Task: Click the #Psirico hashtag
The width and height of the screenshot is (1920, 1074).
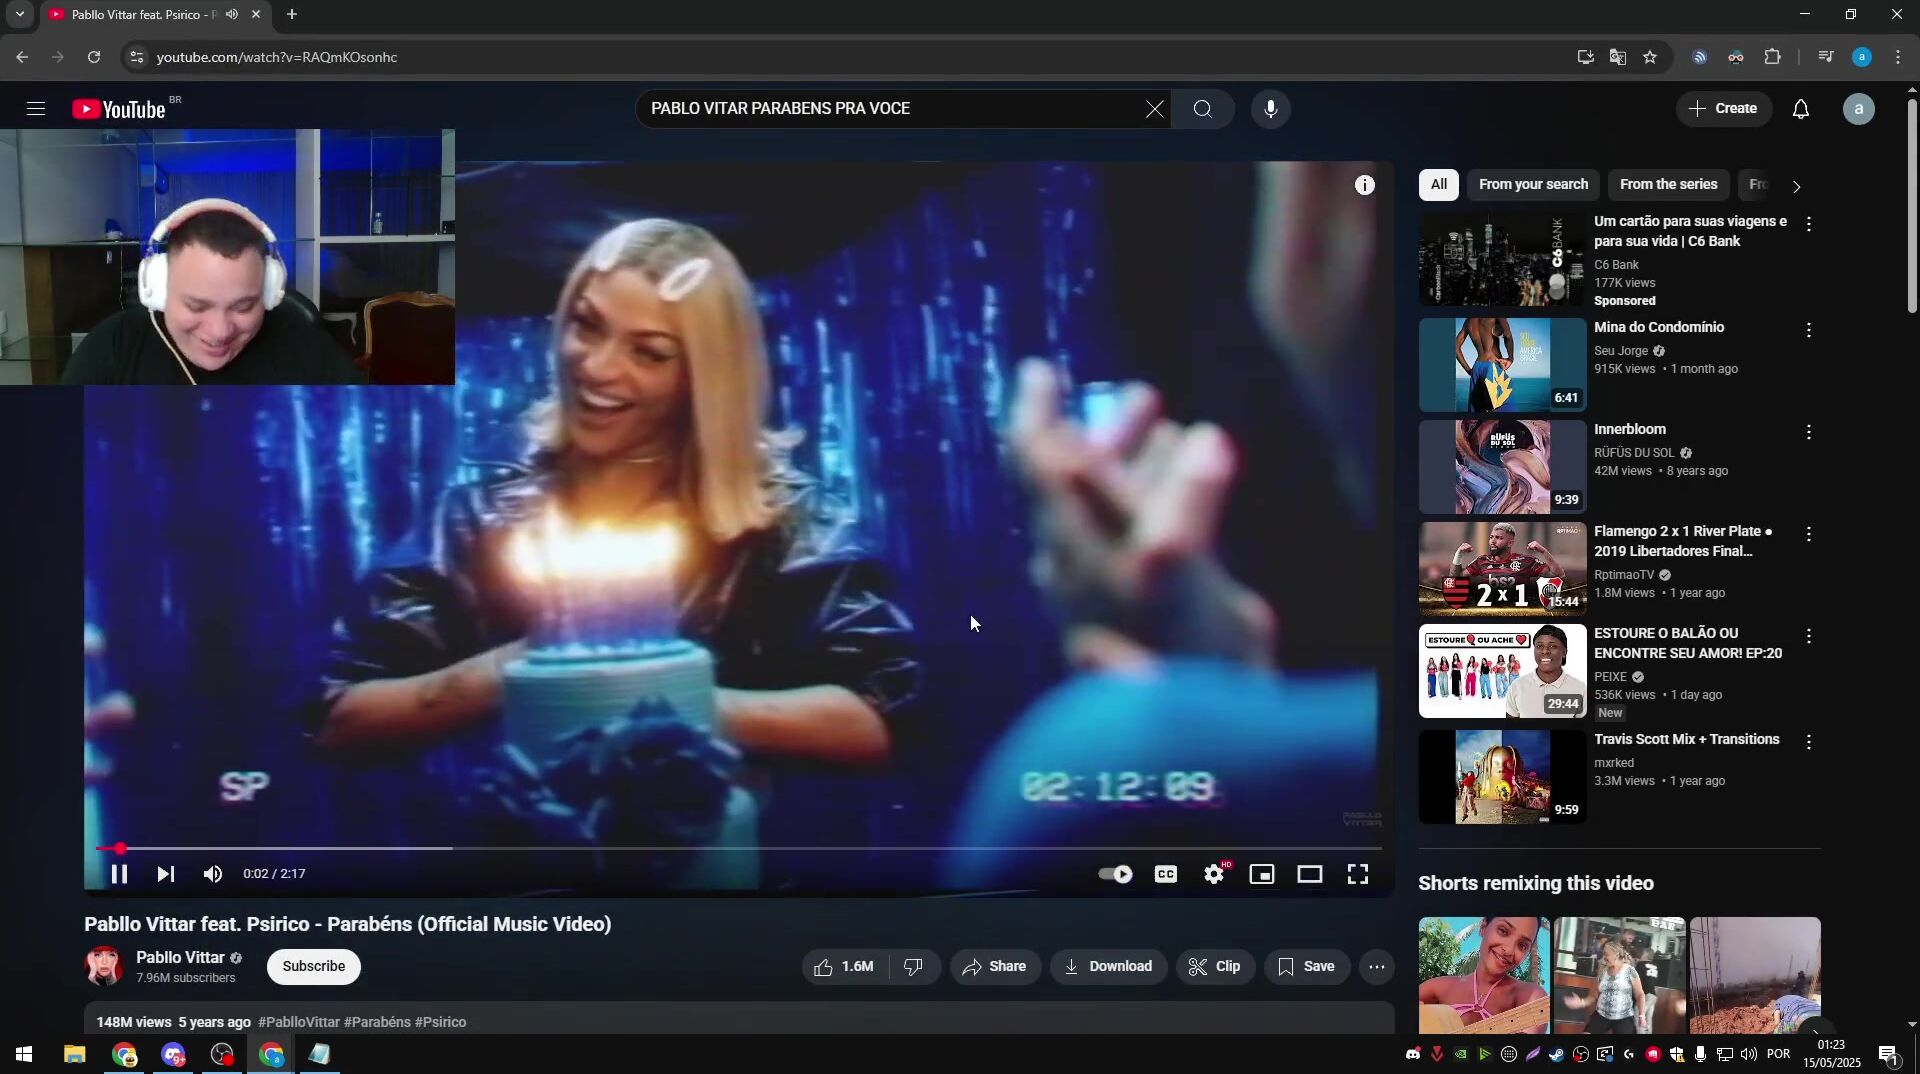Action: click(440, 1022)
